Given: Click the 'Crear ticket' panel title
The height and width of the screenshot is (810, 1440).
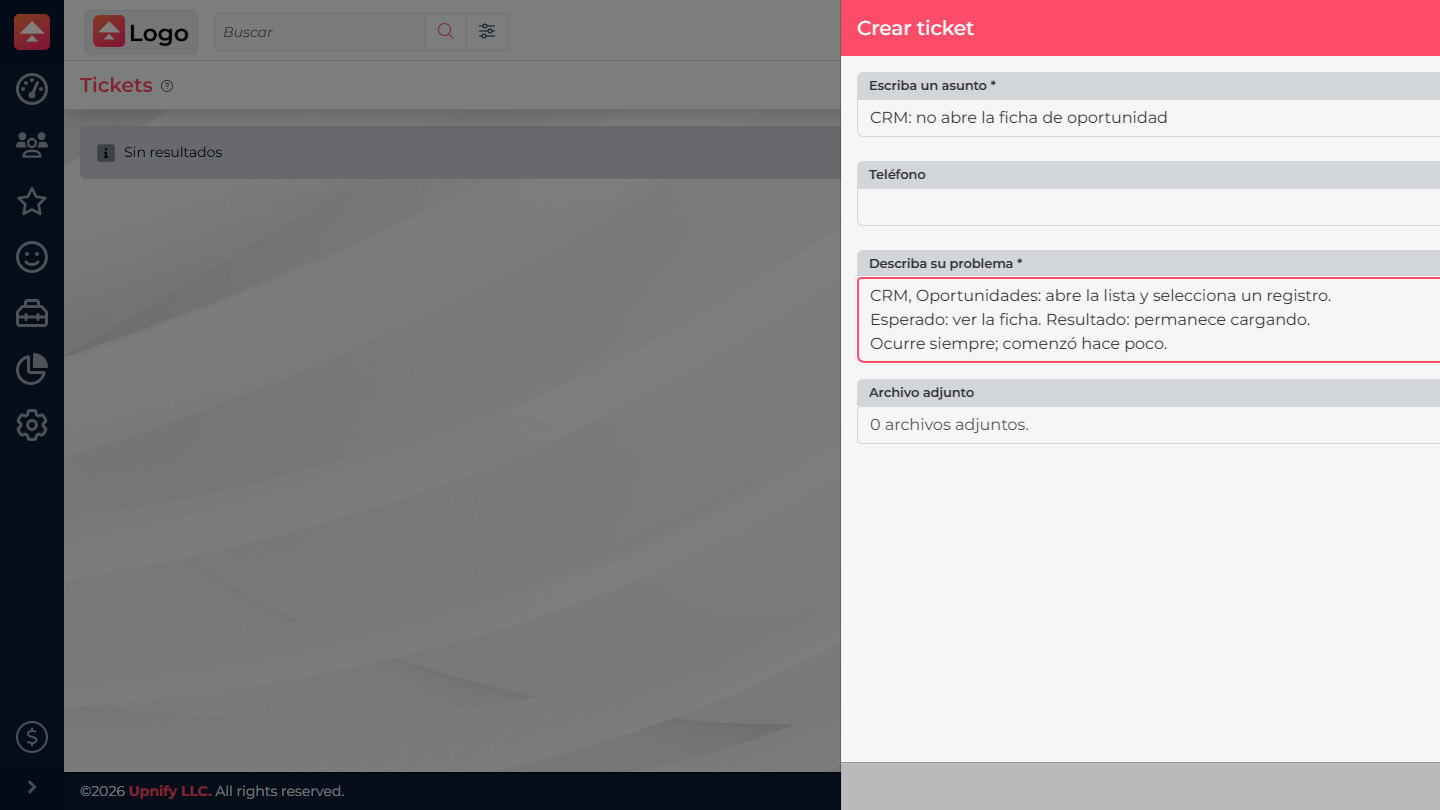Looking at the screenshot, I should [915, 28].
